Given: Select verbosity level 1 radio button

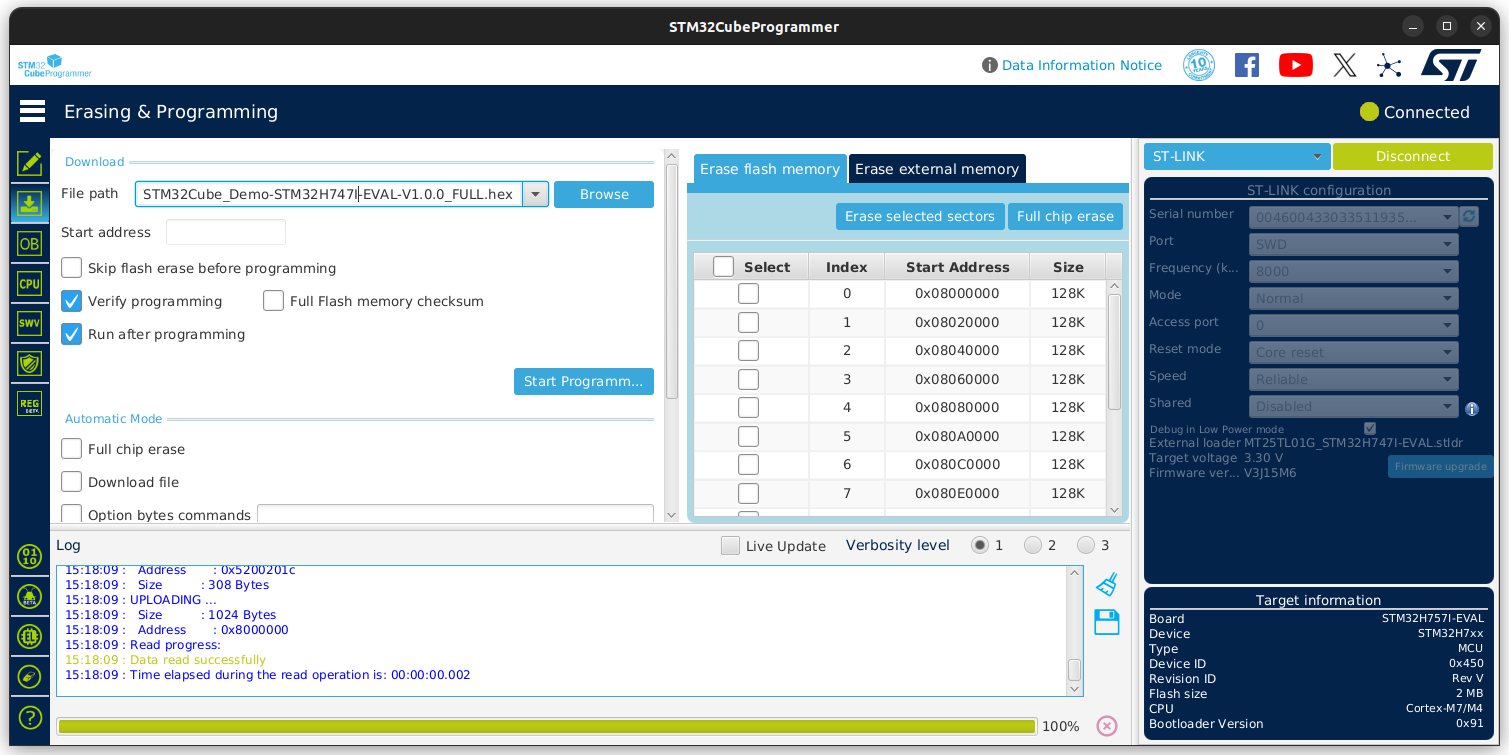Looking at the screenshot, I should point(980,545).
